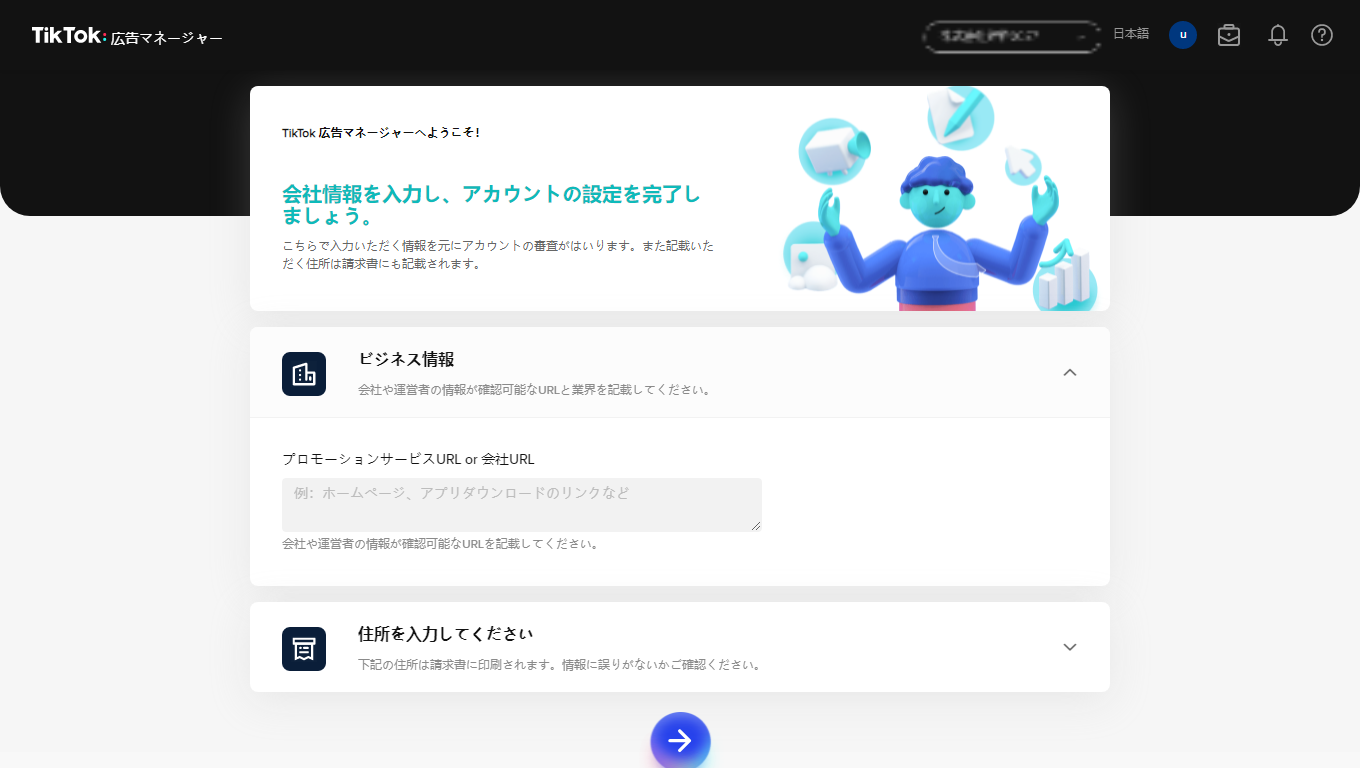Open the blurred account selector dropdown
The image size is (1360, 768).
(1011, 36)
